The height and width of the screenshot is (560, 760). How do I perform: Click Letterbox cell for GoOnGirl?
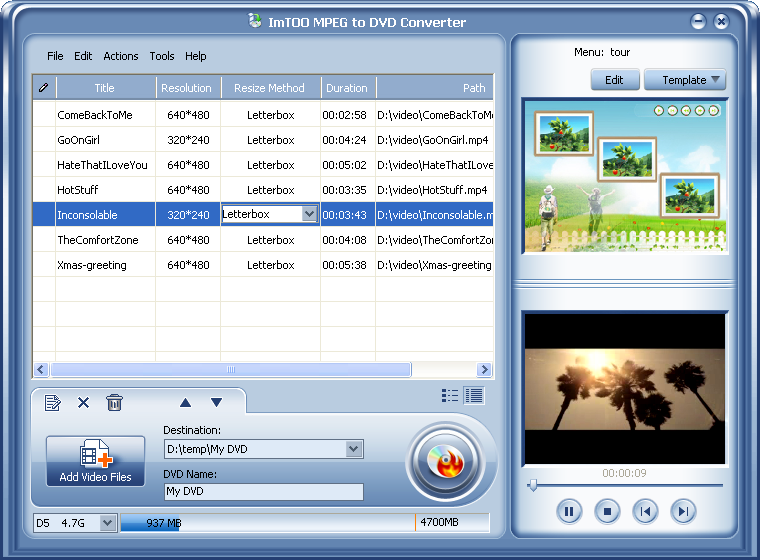click(270, 140)
